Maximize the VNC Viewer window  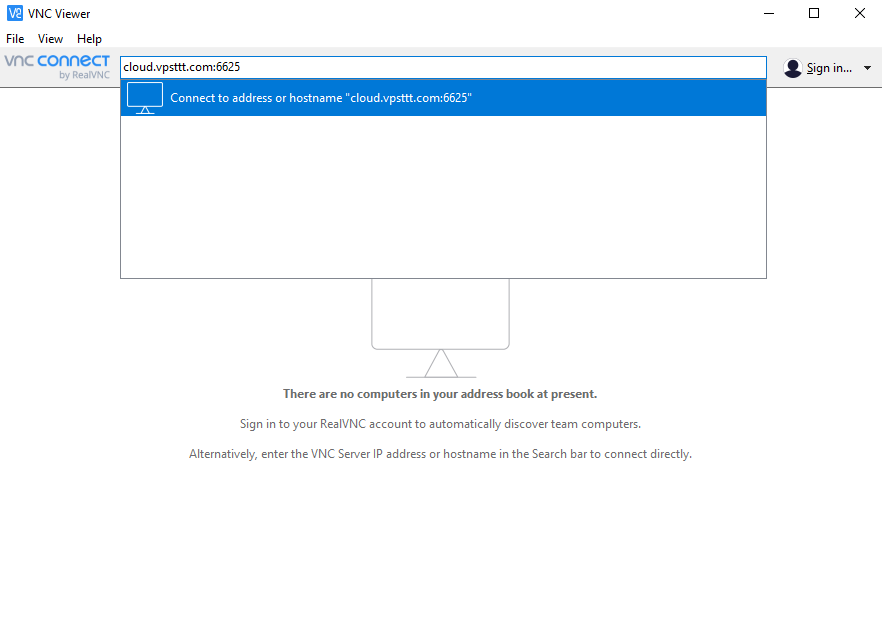coord(814,13)
